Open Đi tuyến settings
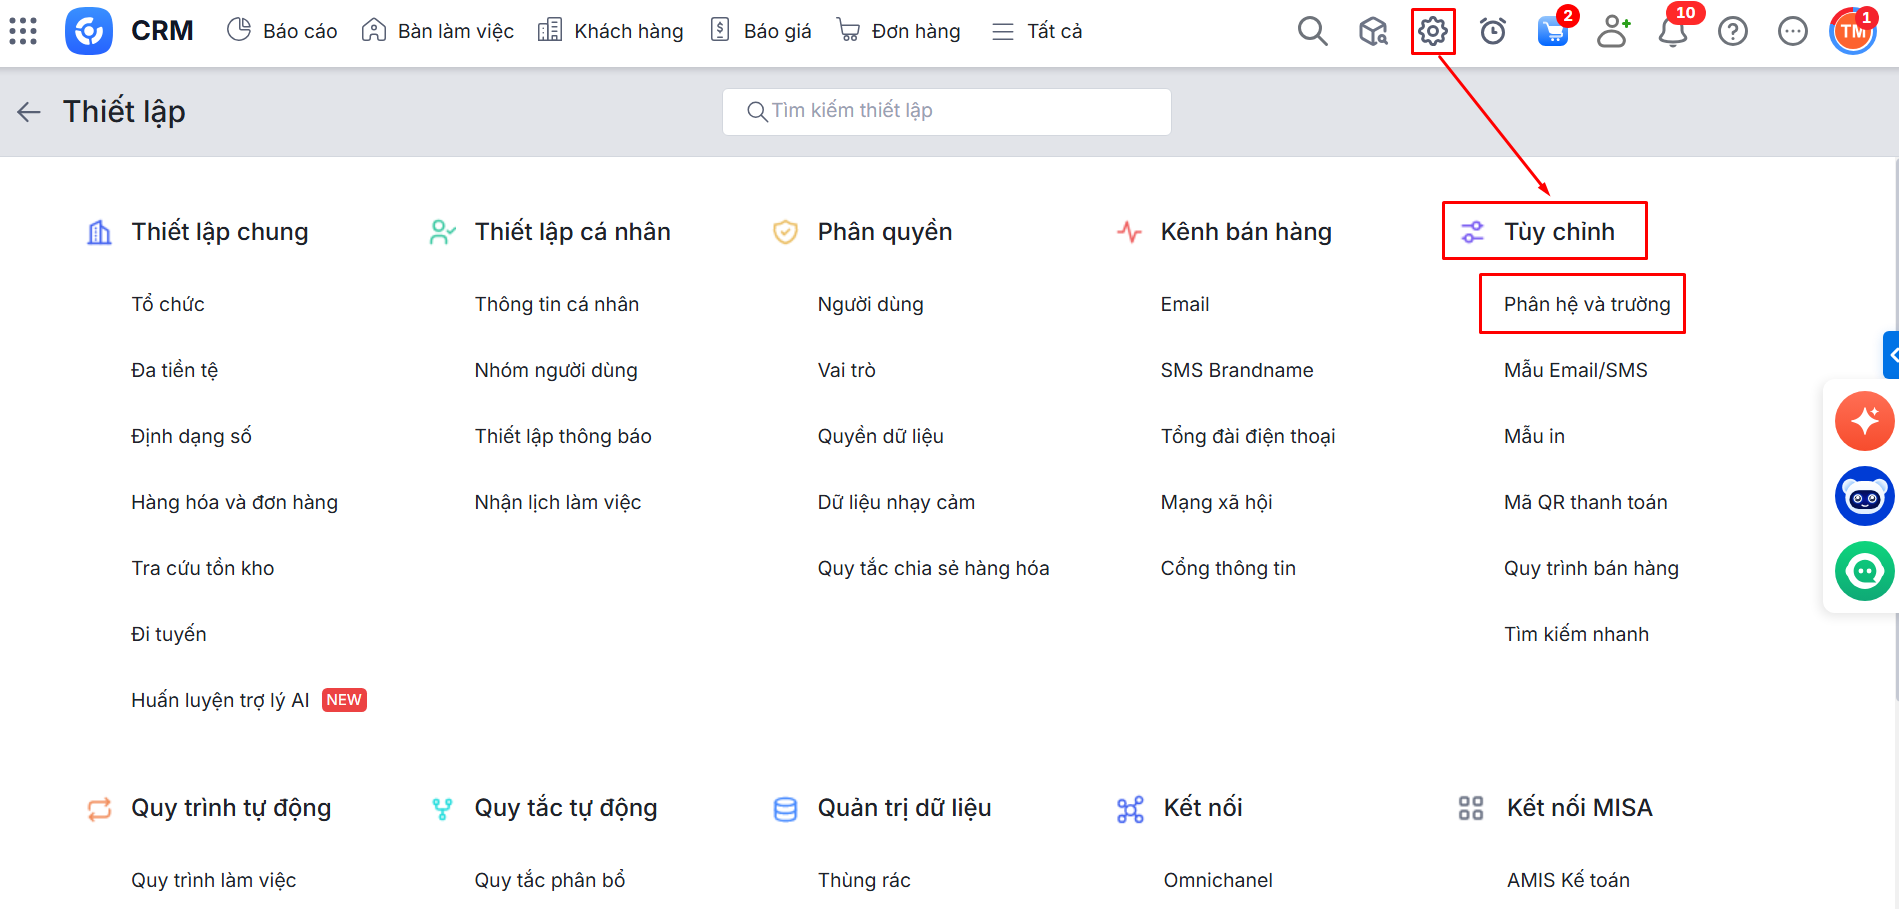 169,634
